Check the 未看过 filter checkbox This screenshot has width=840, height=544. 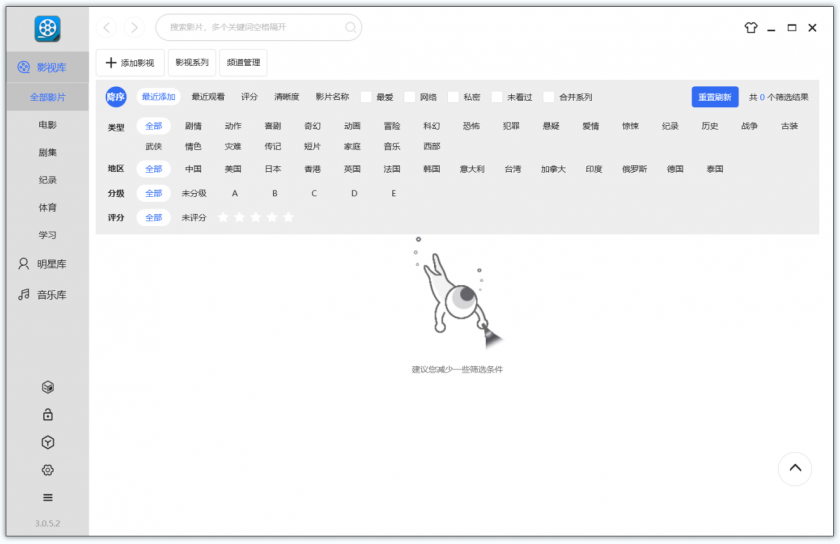point(497,97)
